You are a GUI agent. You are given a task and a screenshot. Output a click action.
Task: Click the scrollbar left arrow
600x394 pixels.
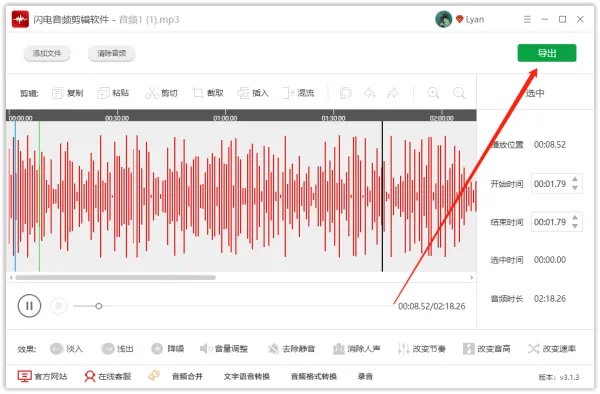(11, 278)
